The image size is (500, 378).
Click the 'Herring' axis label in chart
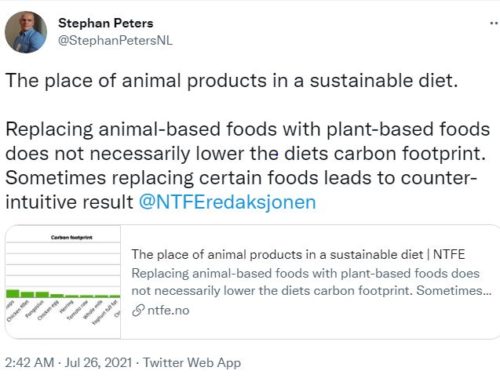point(66,306)
